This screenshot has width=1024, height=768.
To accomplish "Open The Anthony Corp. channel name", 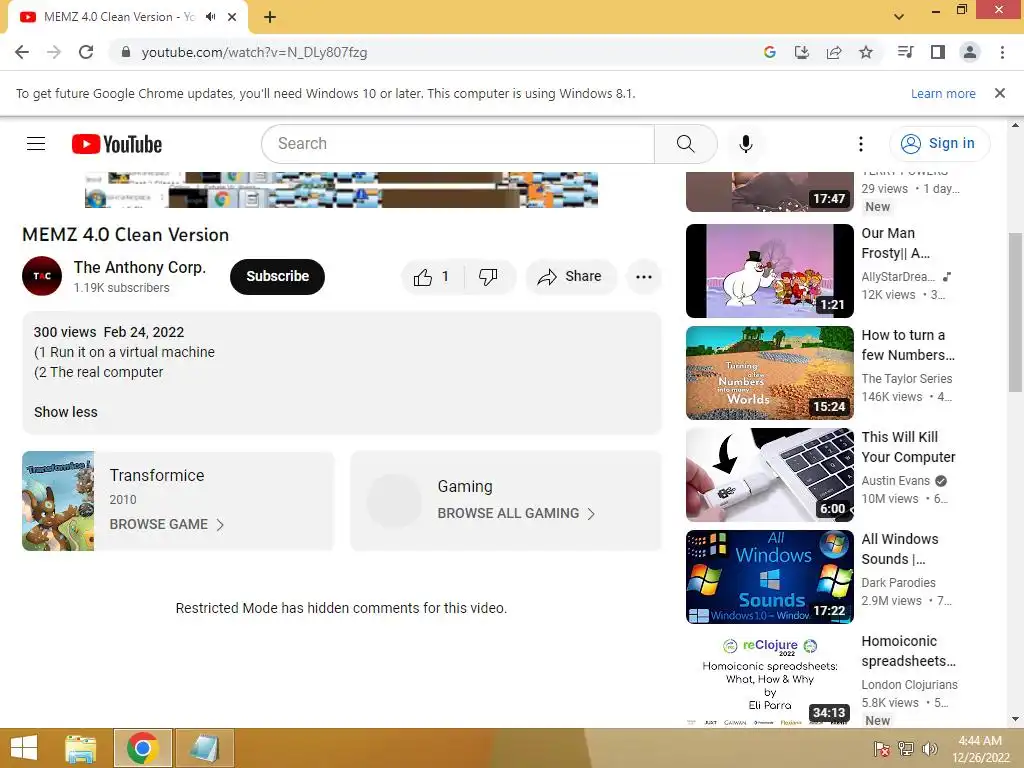I will point(140,268).
